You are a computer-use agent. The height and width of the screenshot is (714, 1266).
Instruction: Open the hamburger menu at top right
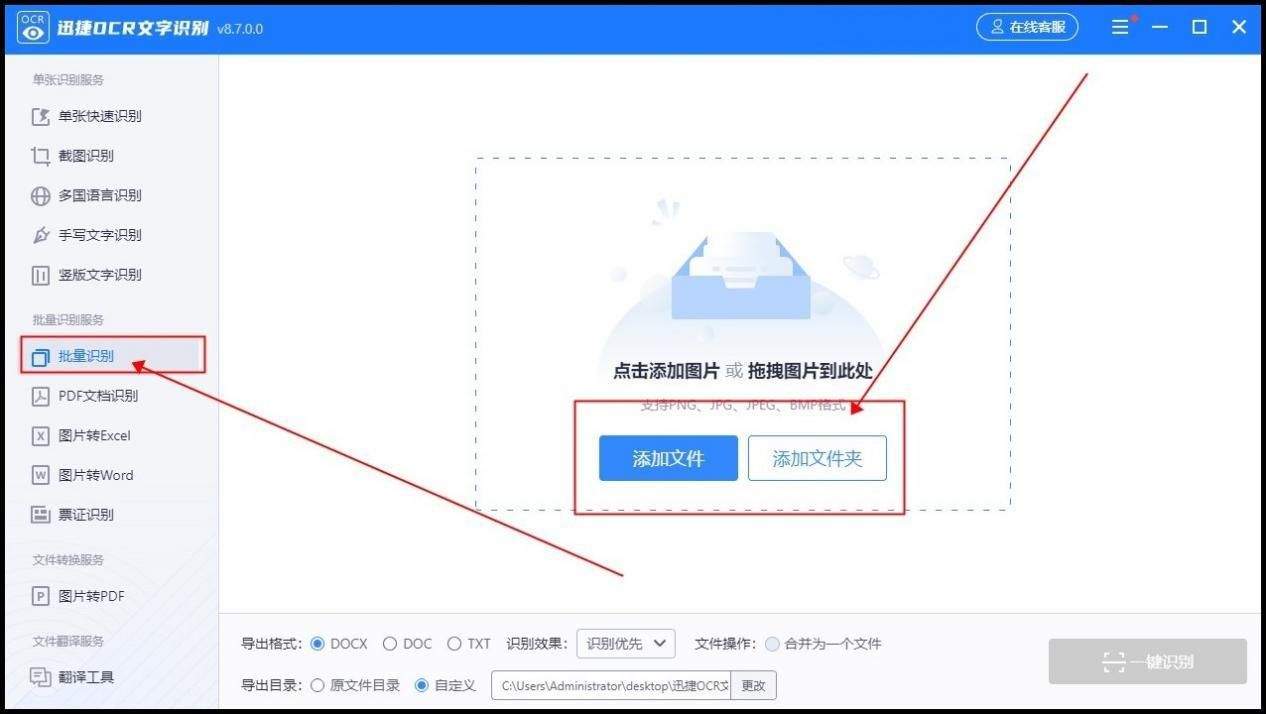pos(1120,27)
